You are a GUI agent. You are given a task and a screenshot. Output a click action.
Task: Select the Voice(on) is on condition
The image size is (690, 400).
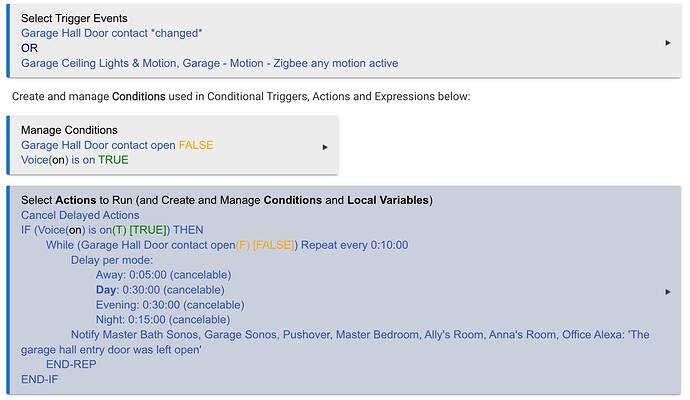pyautogui.click(x=75, y=160)
